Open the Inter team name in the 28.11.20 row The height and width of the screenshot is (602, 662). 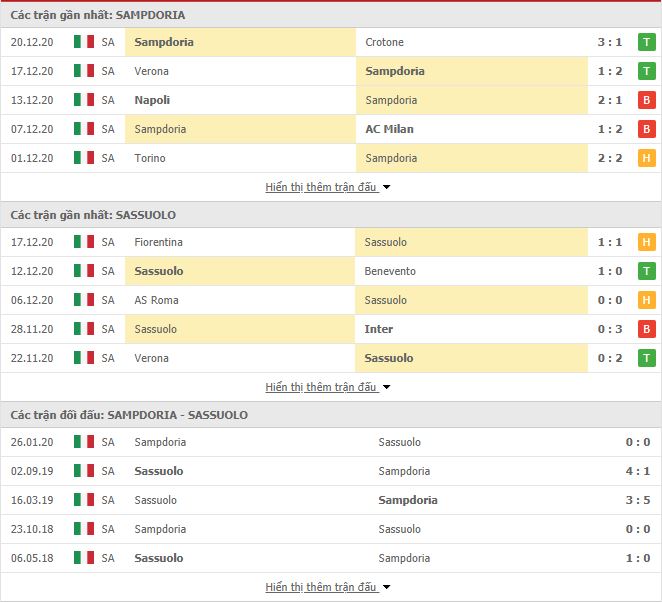pos(379,329)
